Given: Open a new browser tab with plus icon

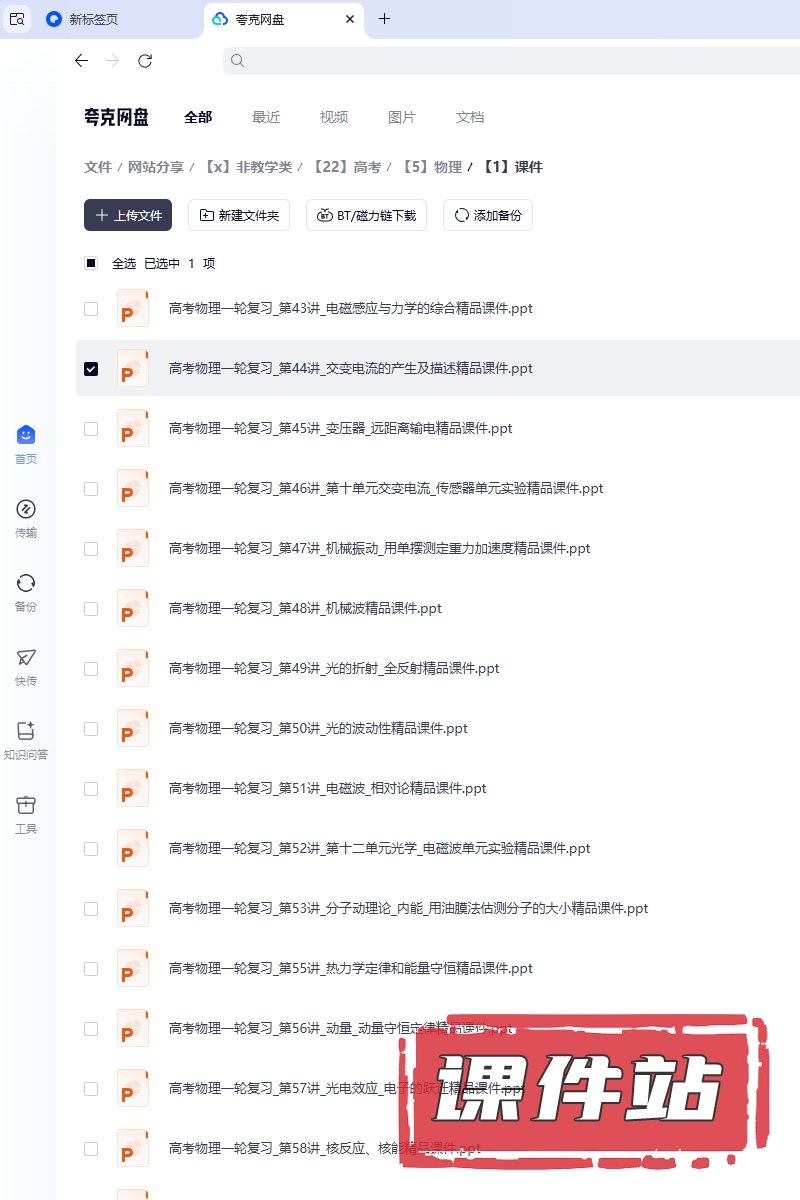Looking at the screenshot, I should [x=384, y=19].
